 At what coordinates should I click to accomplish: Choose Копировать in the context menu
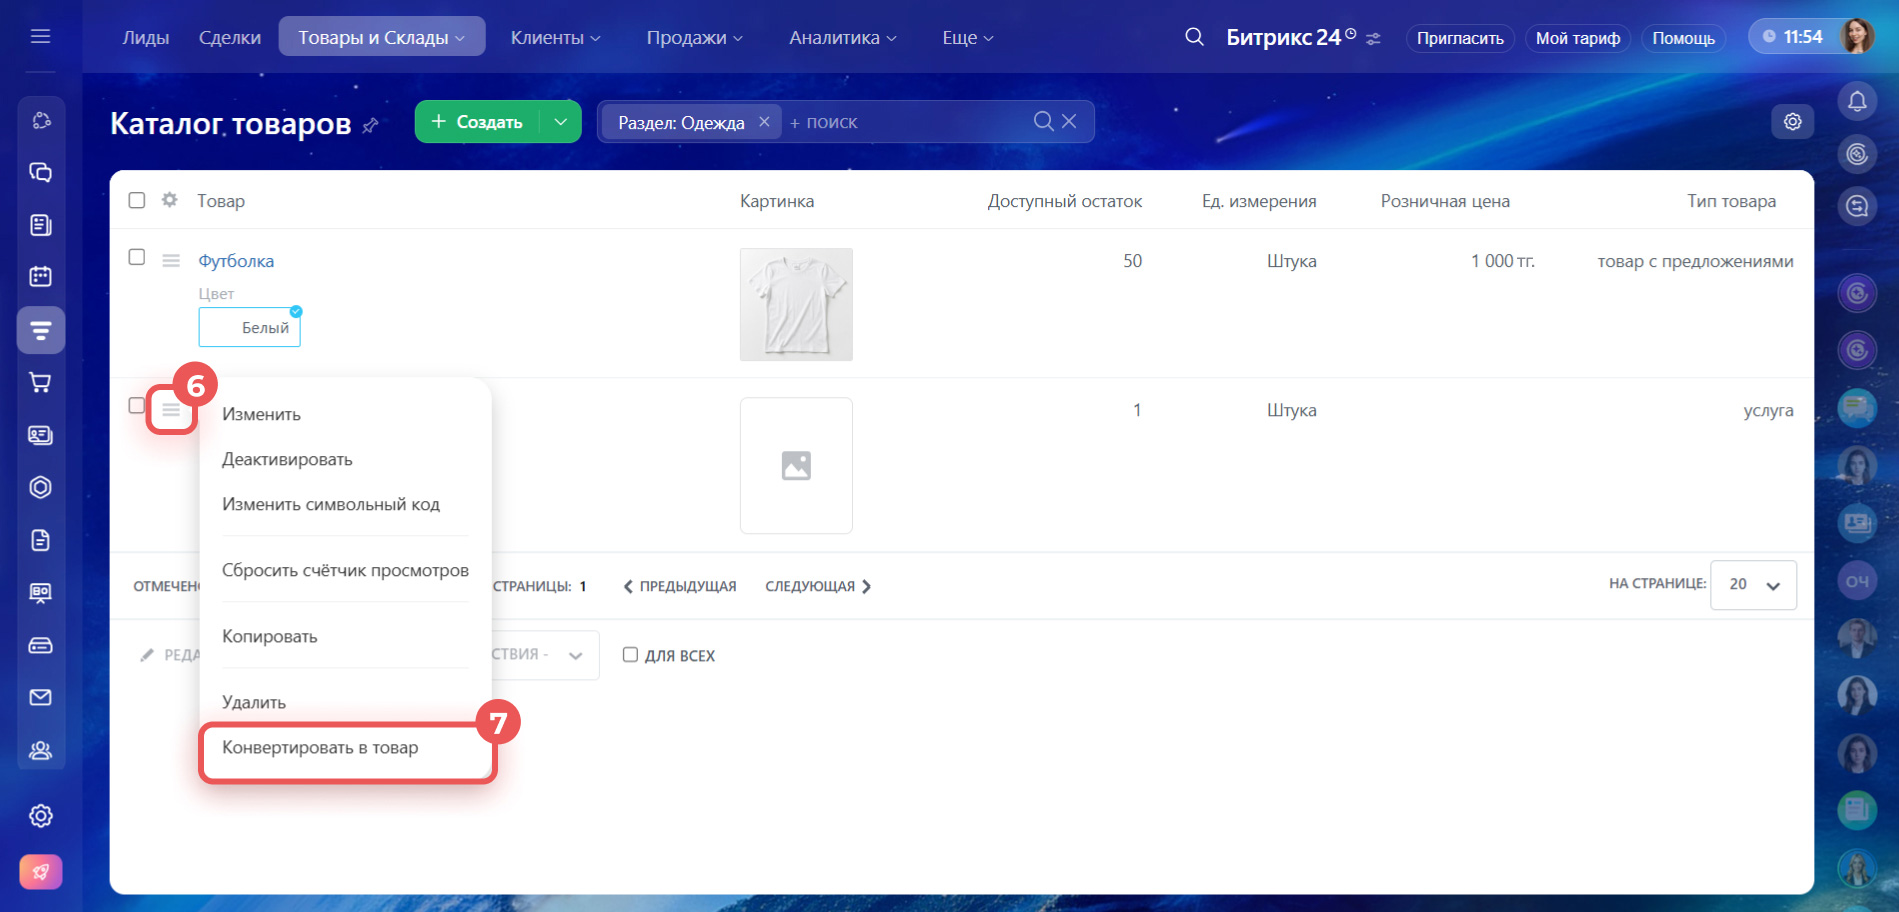(x=269, y=636)
